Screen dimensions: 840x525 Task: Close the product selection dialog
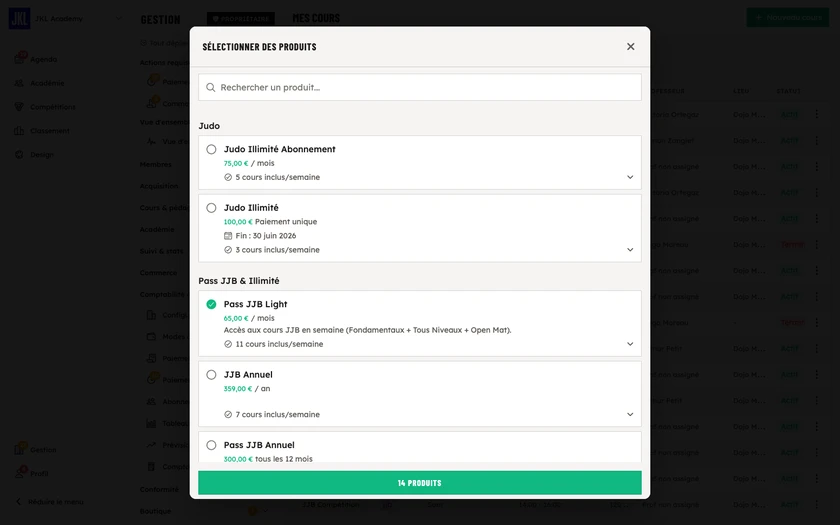coord(631,47)
